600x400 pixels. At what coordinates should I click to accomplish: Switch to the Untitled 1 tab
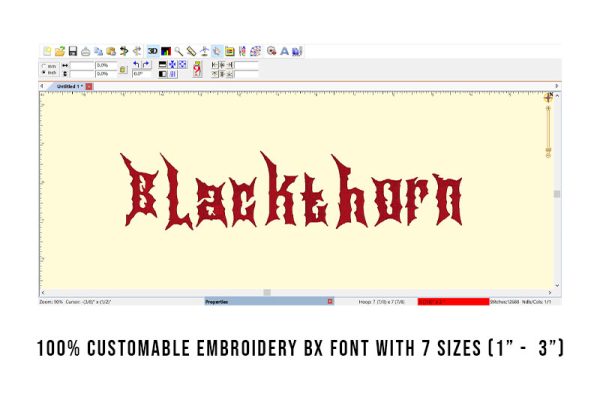tap(69, 87)
